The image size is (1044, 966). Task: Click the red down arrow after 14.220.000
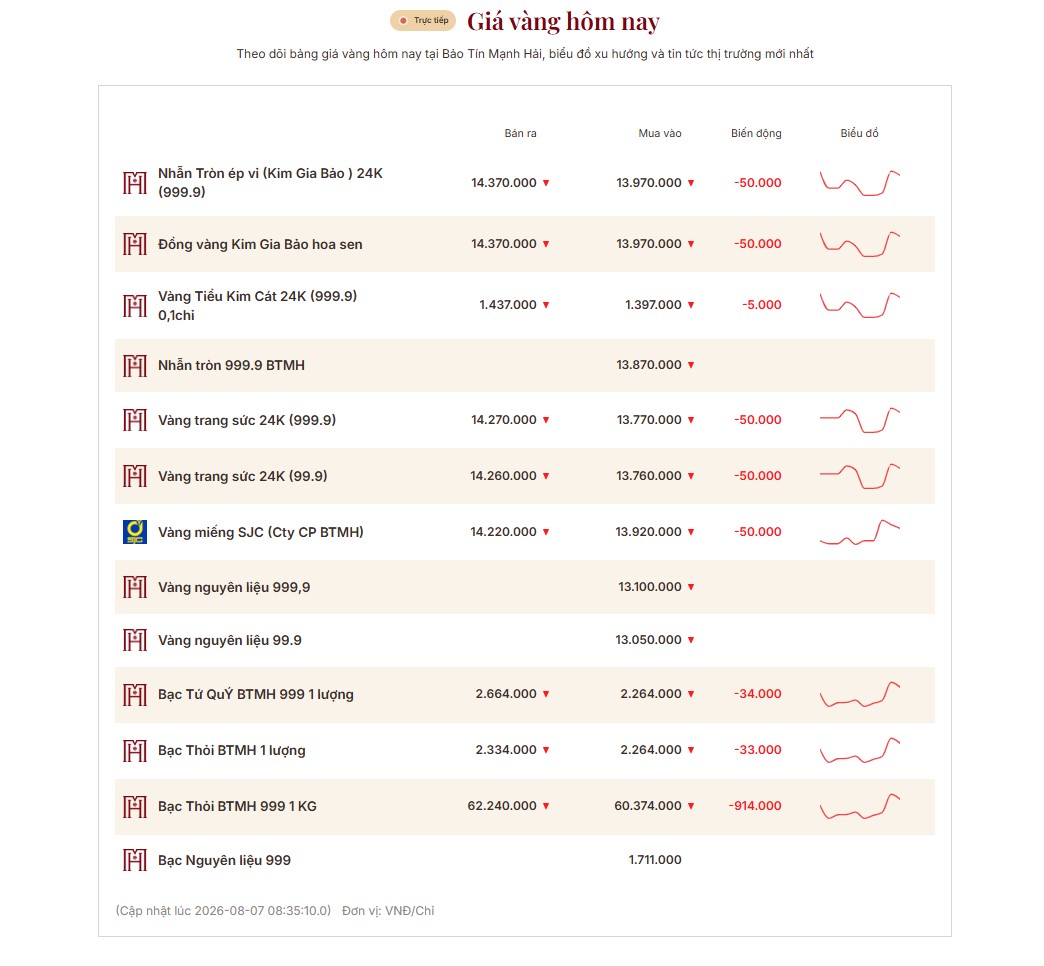[546, 532]
